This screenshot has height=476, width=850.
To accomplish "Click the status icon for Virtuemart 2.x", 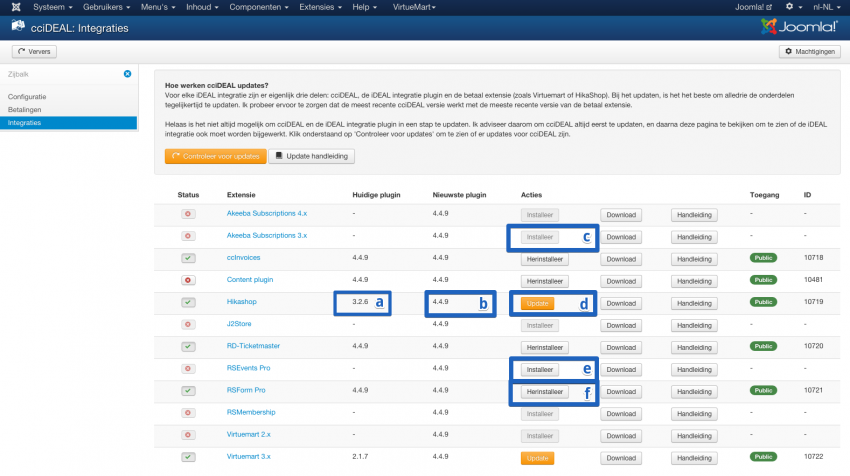I will click(x=188, y=435).
